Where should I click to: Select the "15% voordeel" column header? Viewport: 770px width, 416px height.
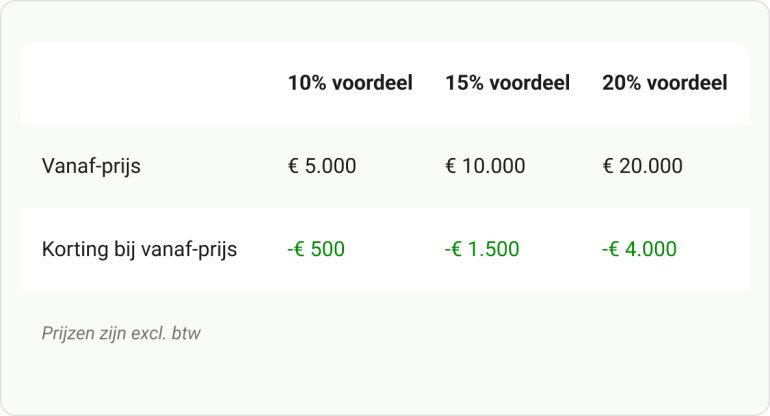tap(507, 83)
